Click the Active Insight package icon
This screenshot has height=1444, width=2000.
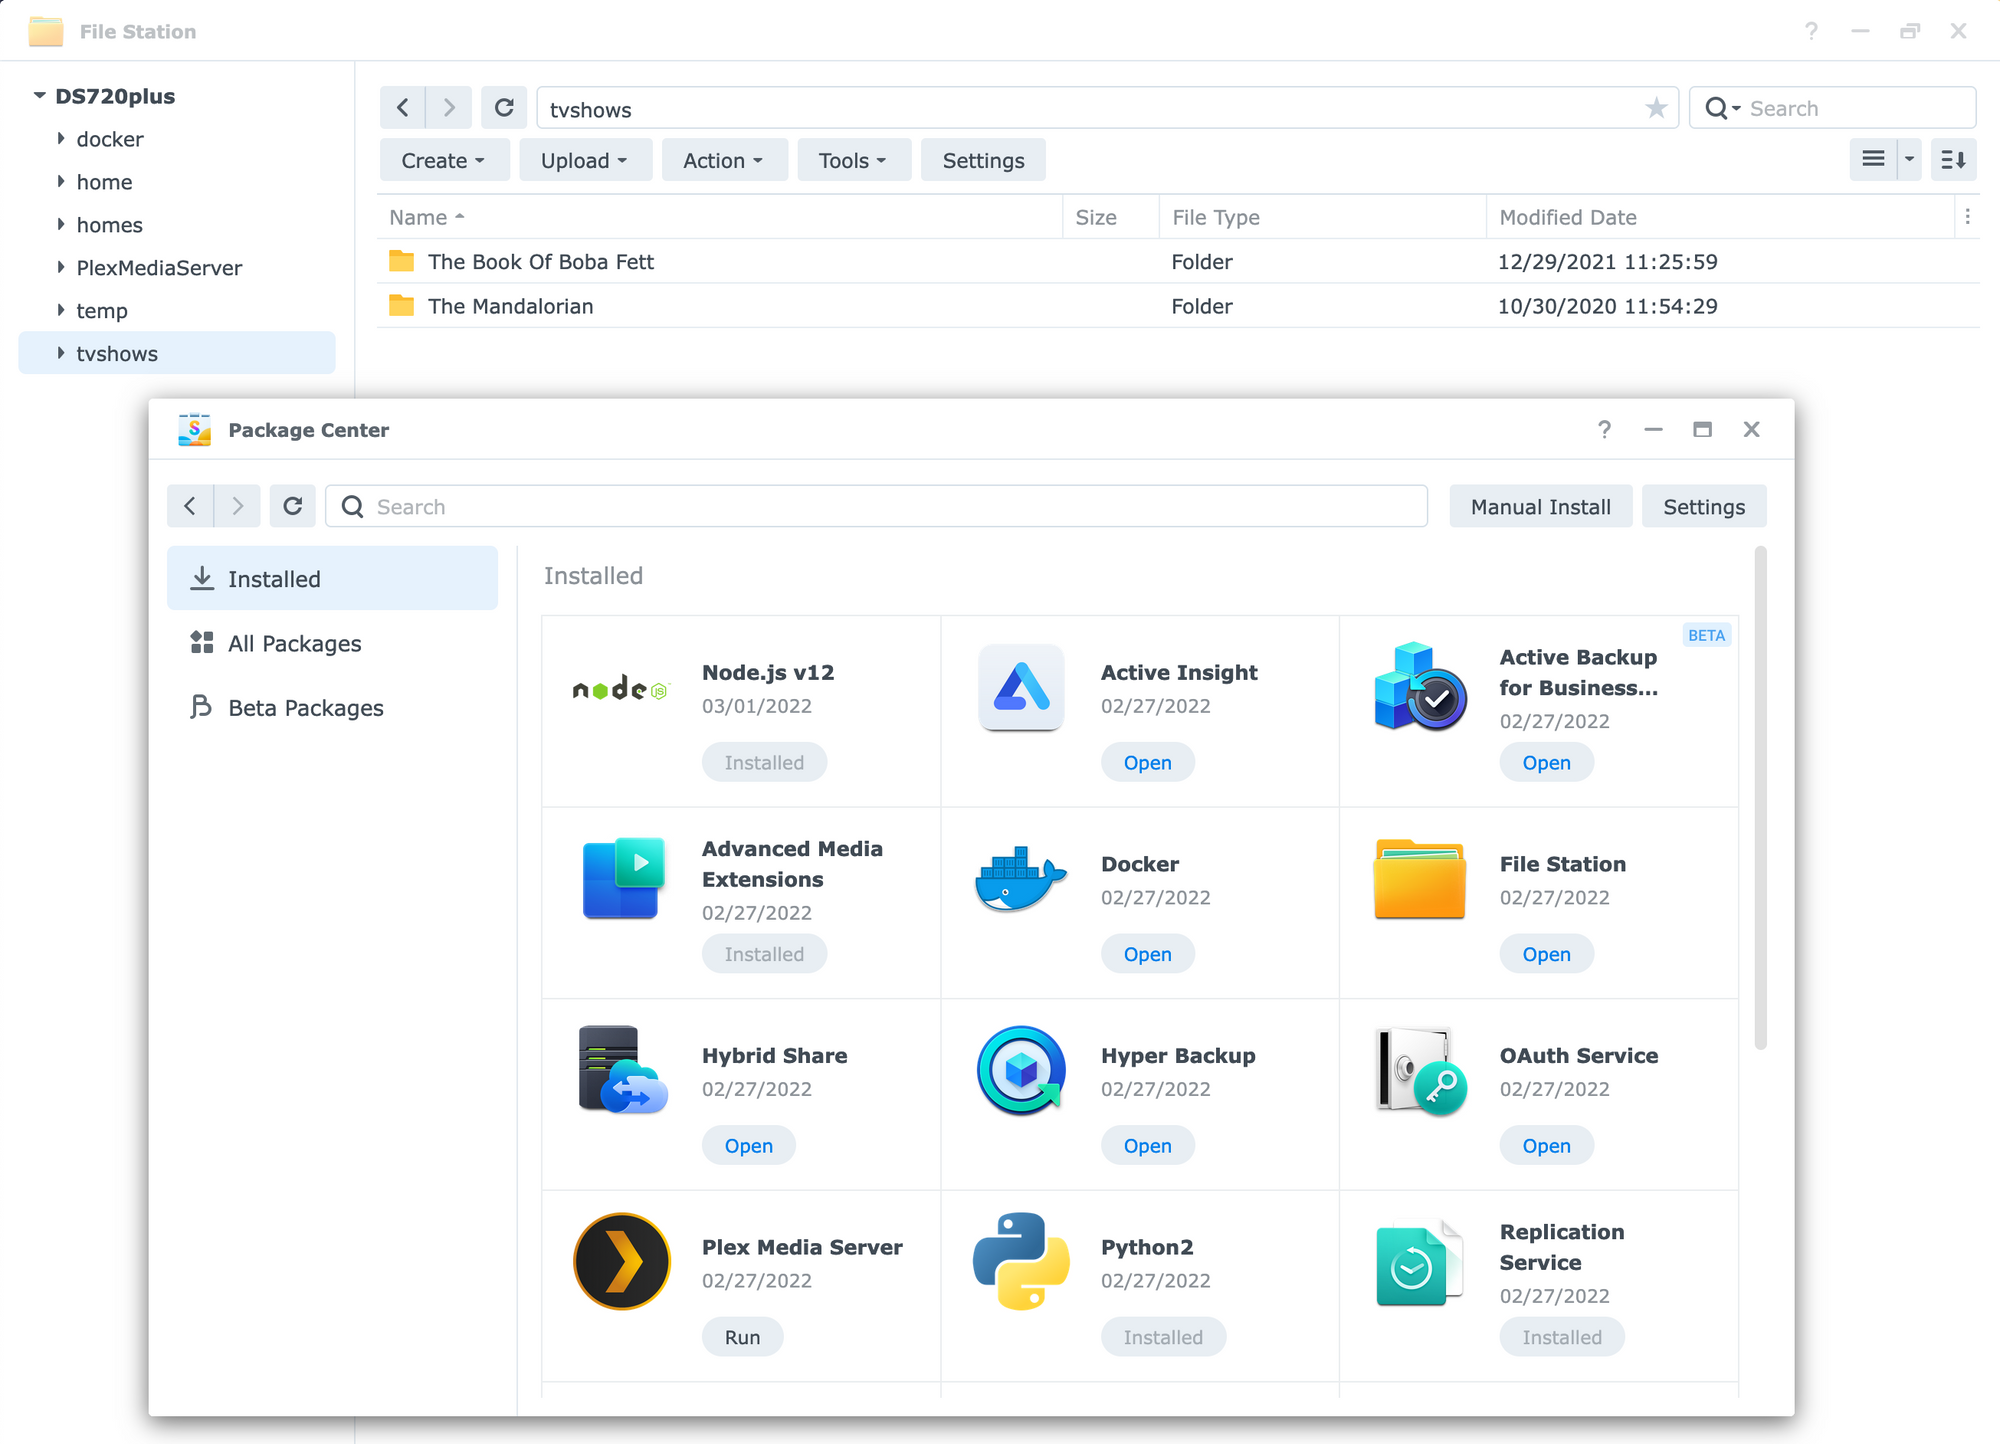click(1020, 688)
